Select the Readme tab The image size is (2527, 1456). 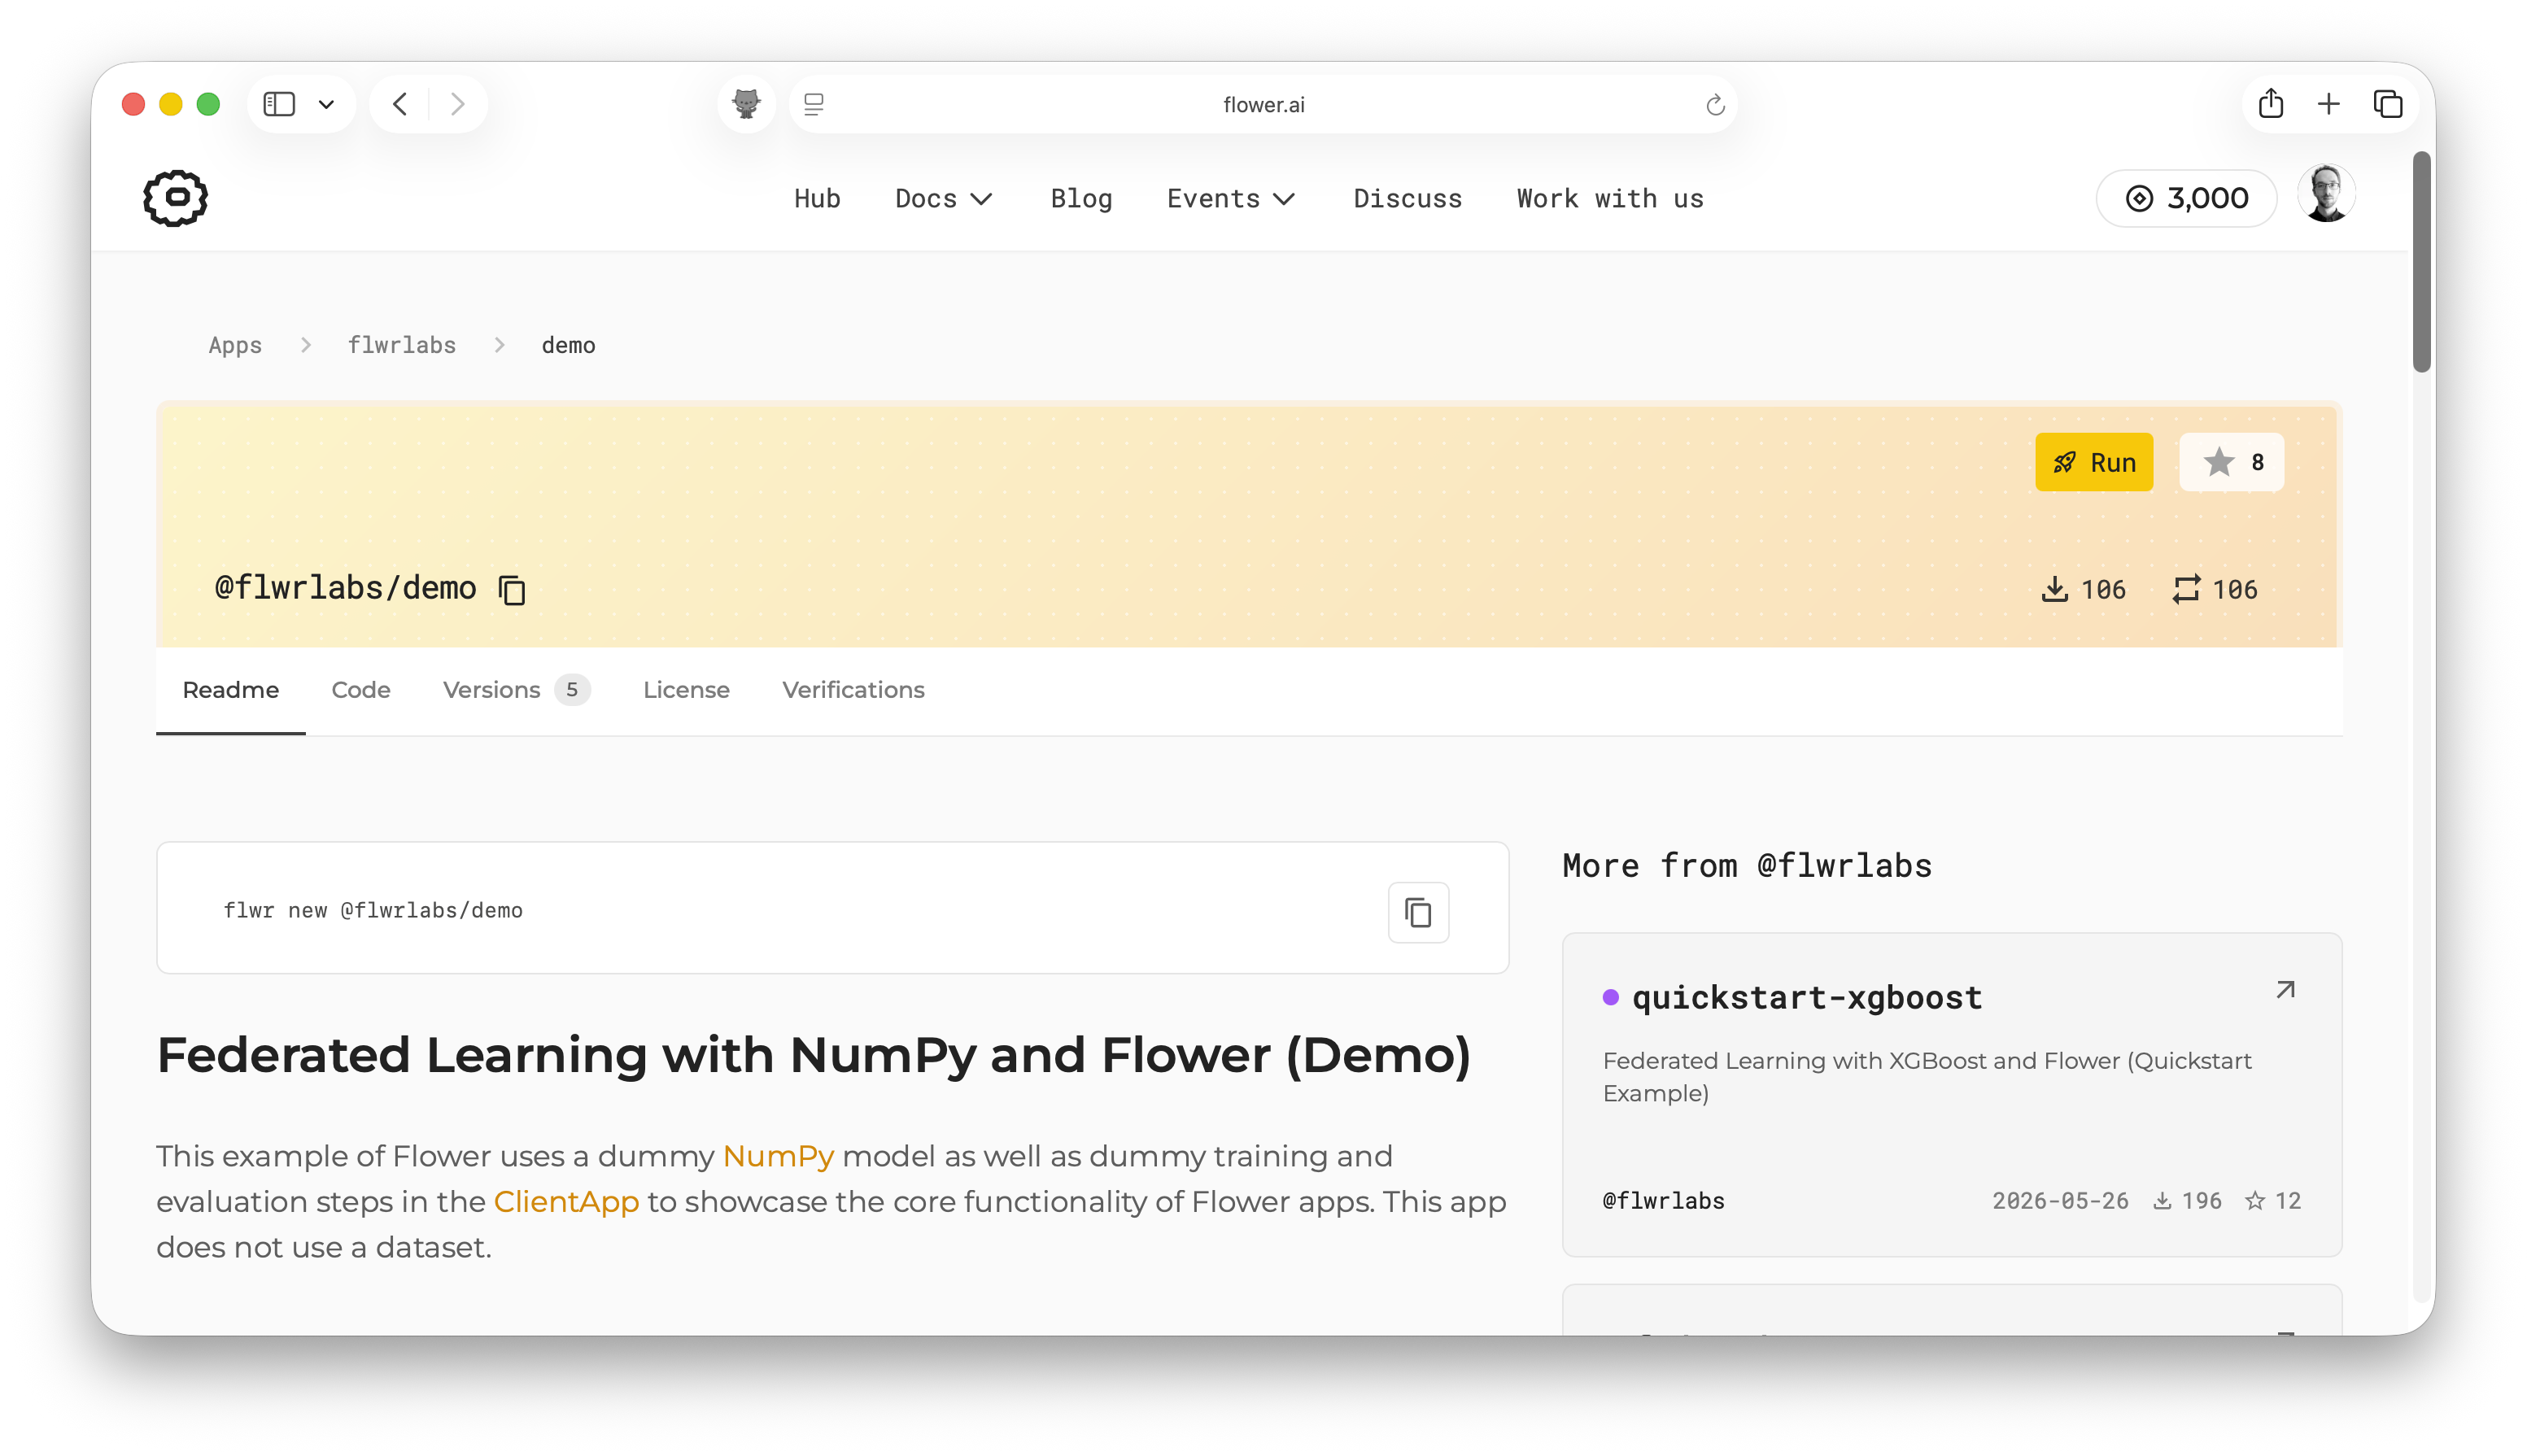click(x=230, y=690)
